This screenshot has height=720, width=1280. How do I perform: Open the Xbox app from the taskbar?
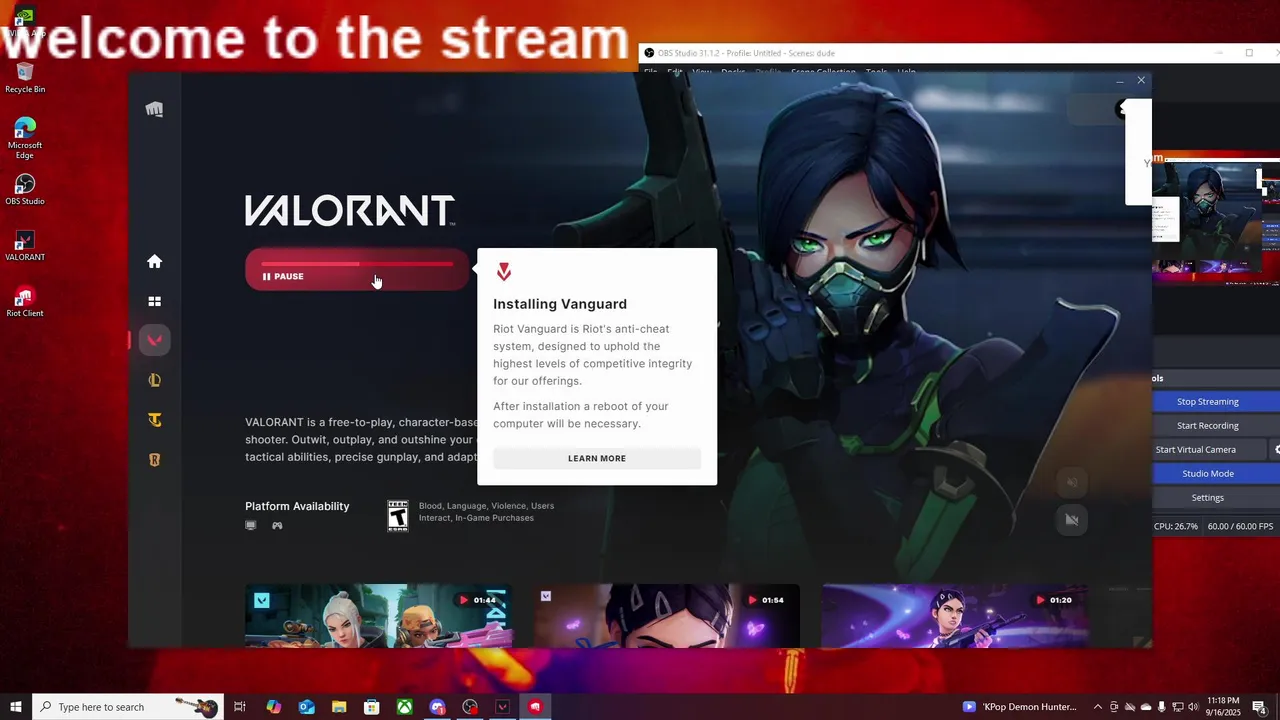[404, 707]
